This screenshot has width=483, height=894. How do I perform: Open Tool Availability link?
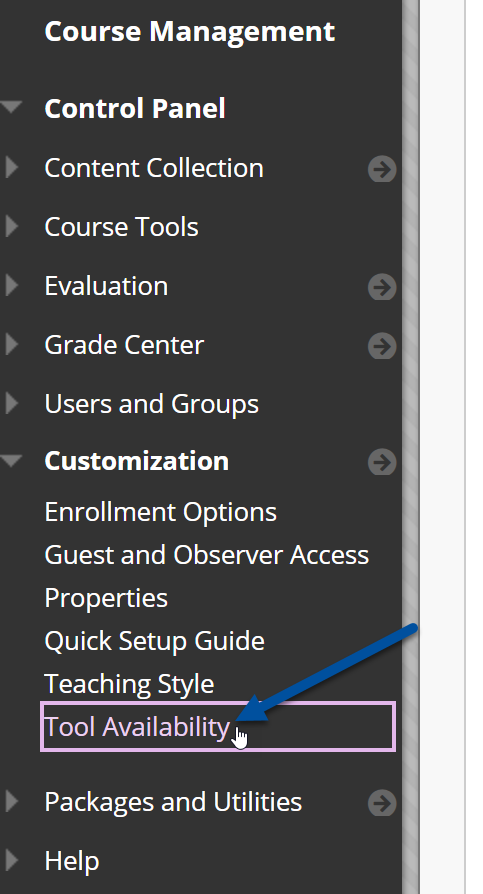click(137, 727)
